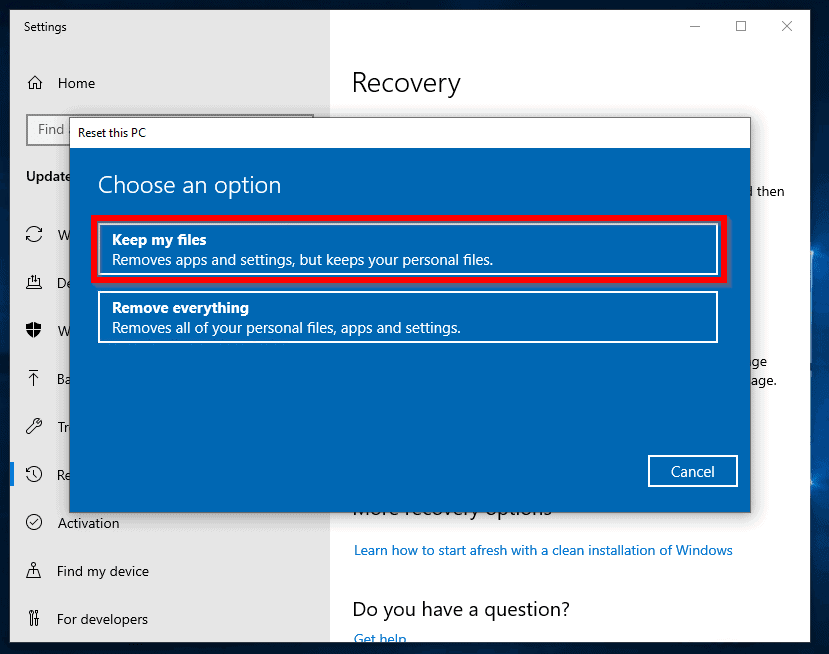Click the Get help link
Viewport: 829px width, 654px height.
coord(380,638)
